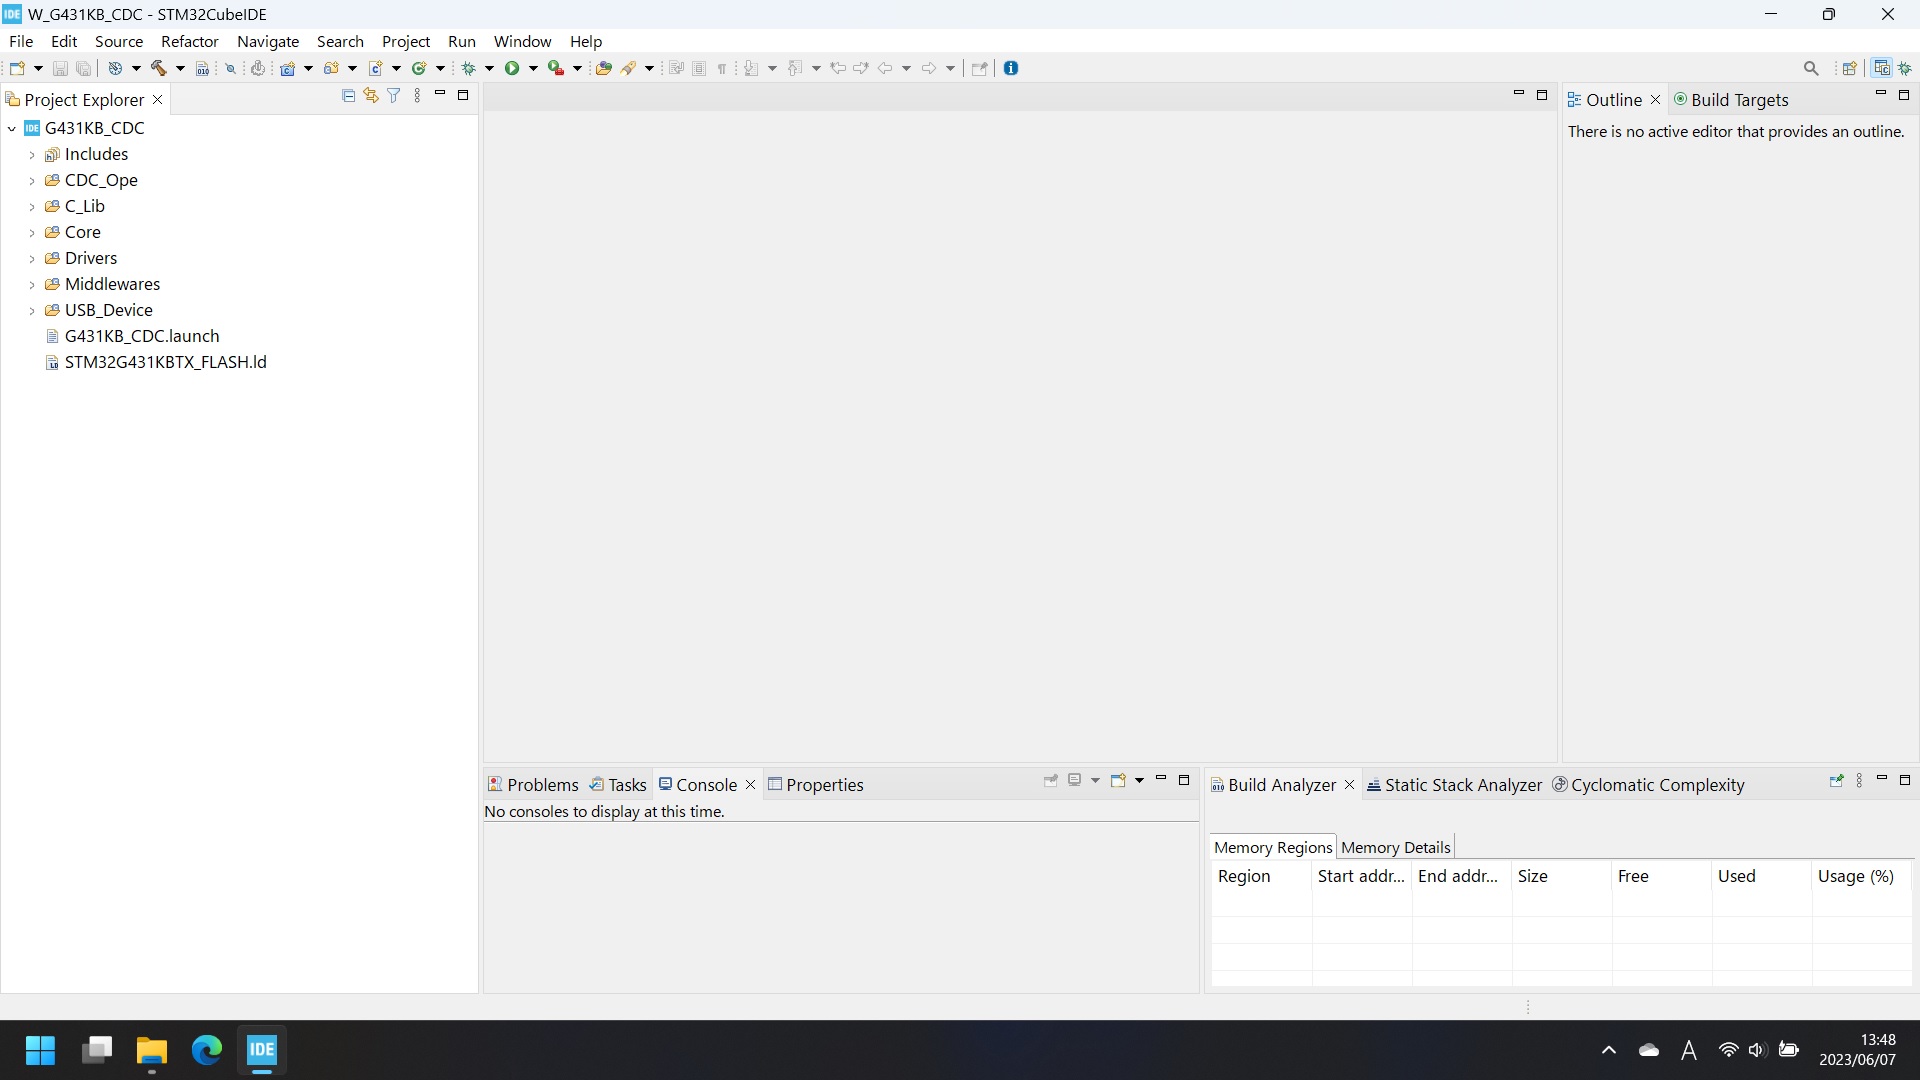Toggle Link with Editor in Project Explorer

[x=371, y=95]
